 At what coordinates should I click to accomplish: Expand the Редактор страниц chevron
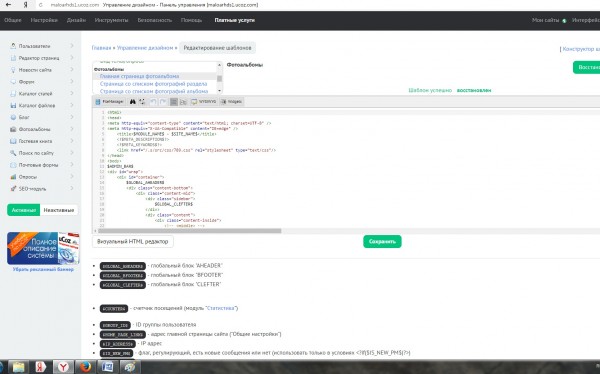coord(72,58)
